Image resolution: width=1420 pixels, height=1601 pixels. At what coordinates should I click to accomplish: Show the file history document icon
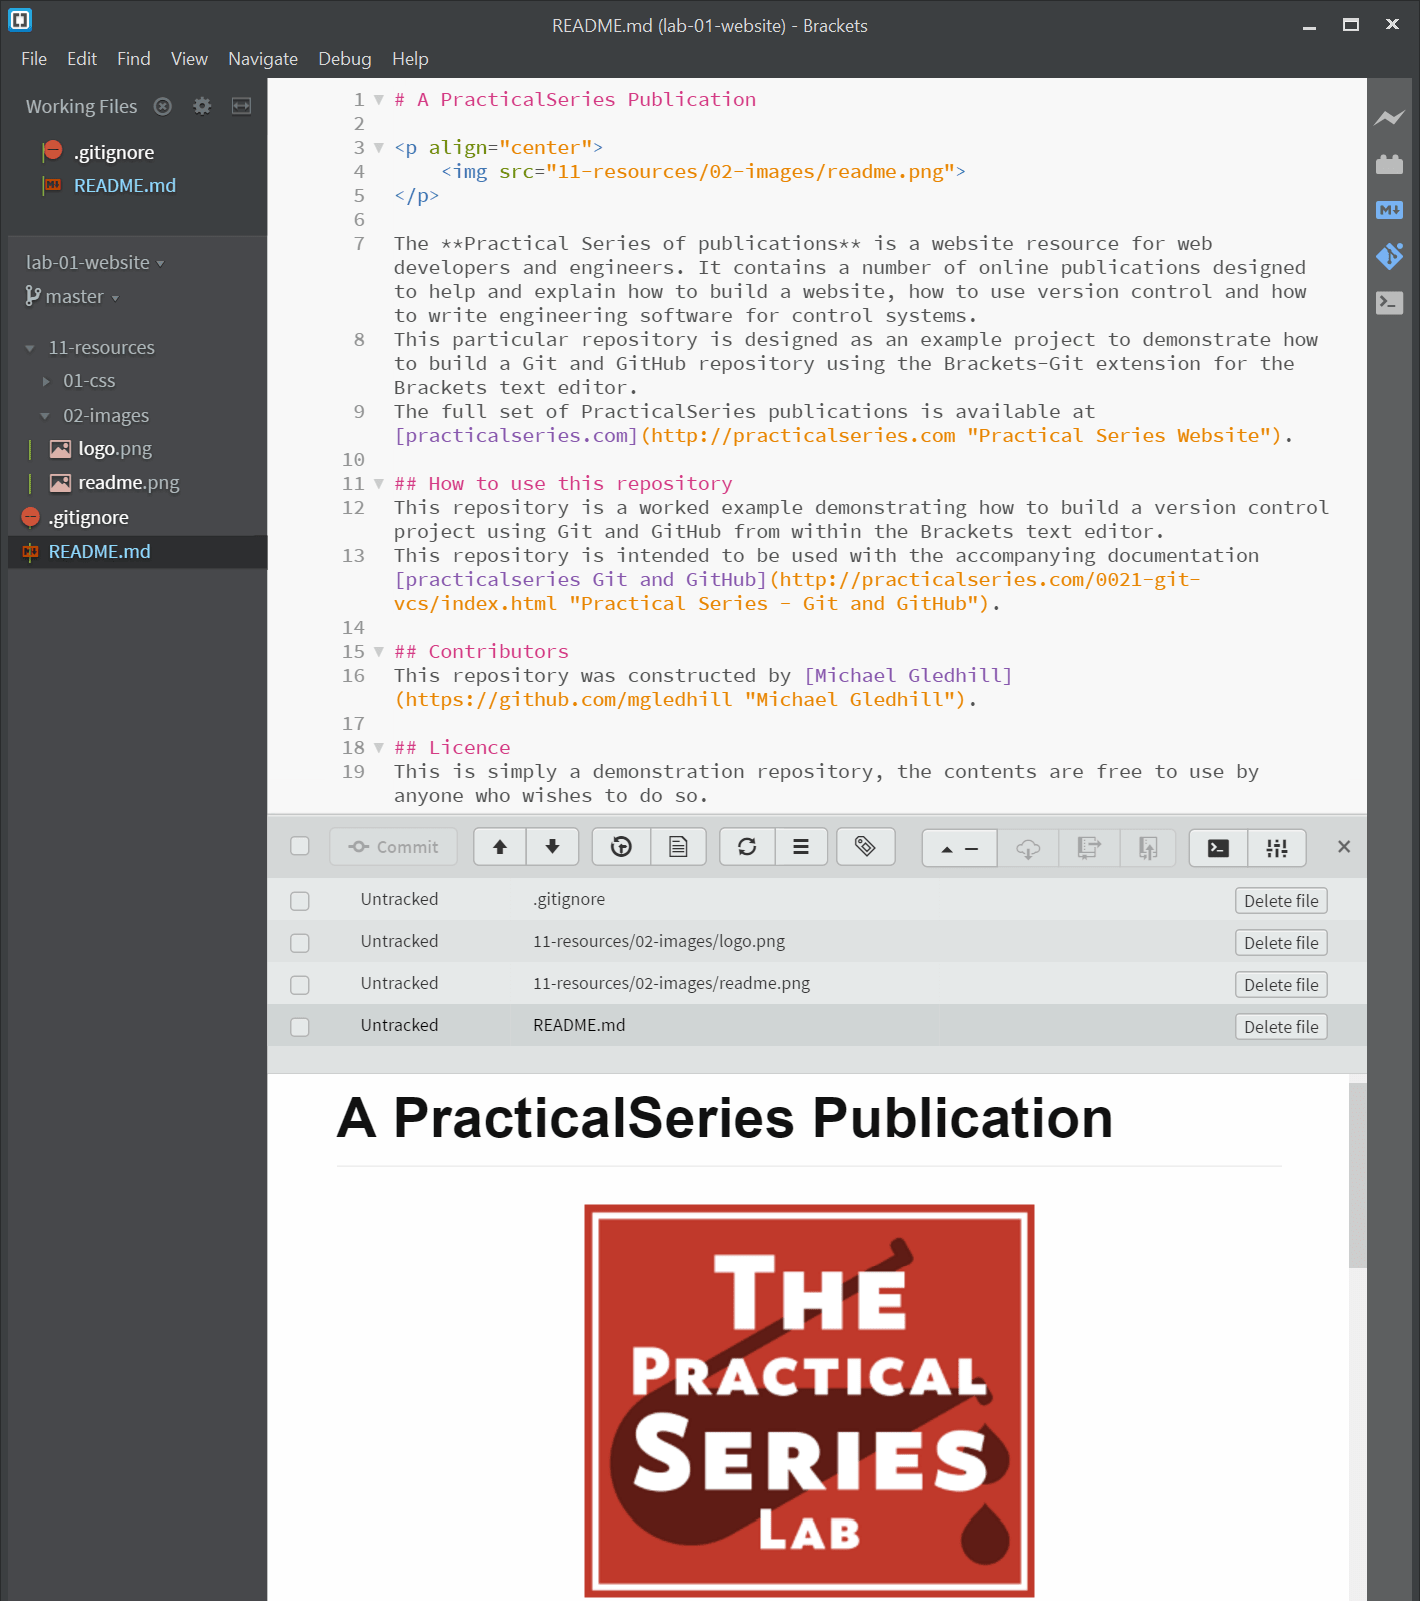[678, 847]
